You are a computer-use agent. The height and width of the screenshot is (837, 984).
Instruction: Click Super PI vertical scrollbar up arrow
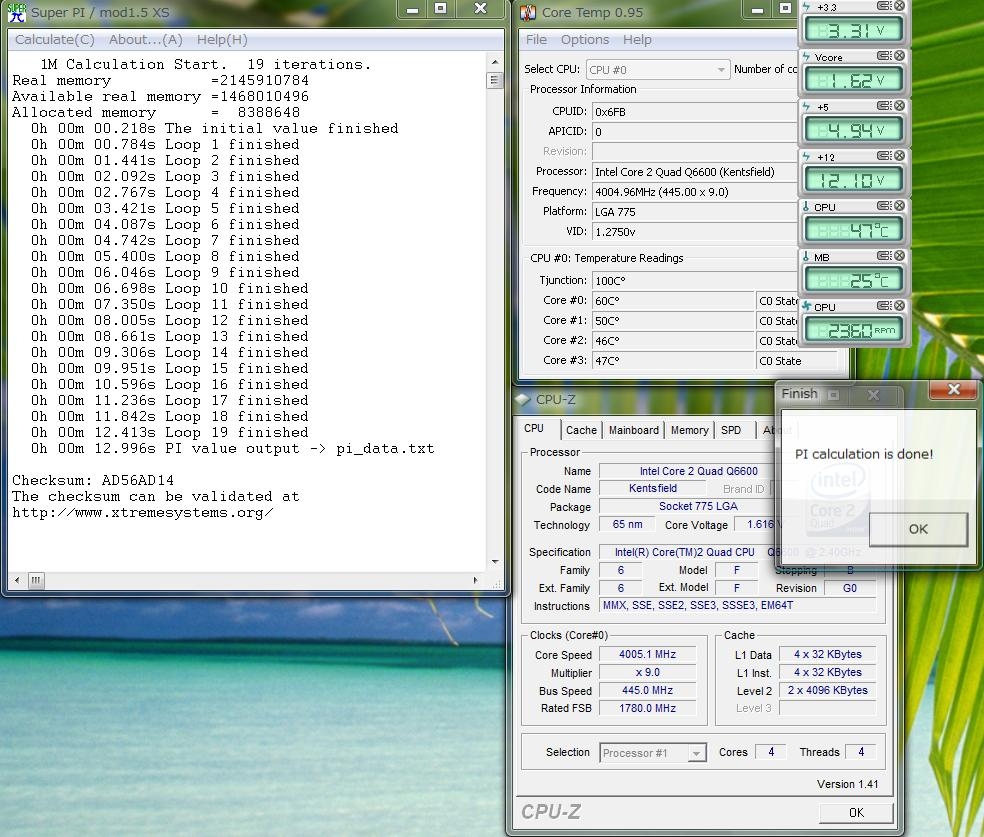coord(495,62)
